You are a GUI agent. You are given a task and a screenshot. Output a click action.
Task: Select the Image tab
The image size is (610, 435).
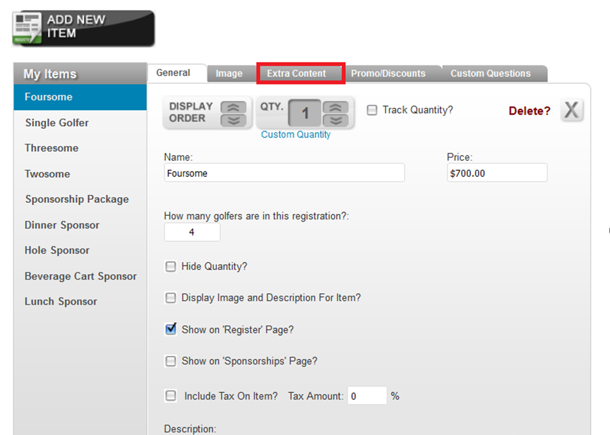pyautogui.click(x=231, y=73)
